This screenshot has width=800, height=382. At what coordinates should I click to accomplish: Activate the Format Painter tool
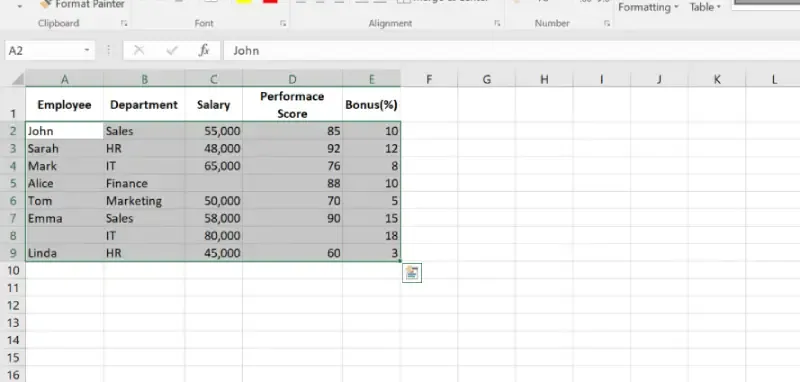82,5
